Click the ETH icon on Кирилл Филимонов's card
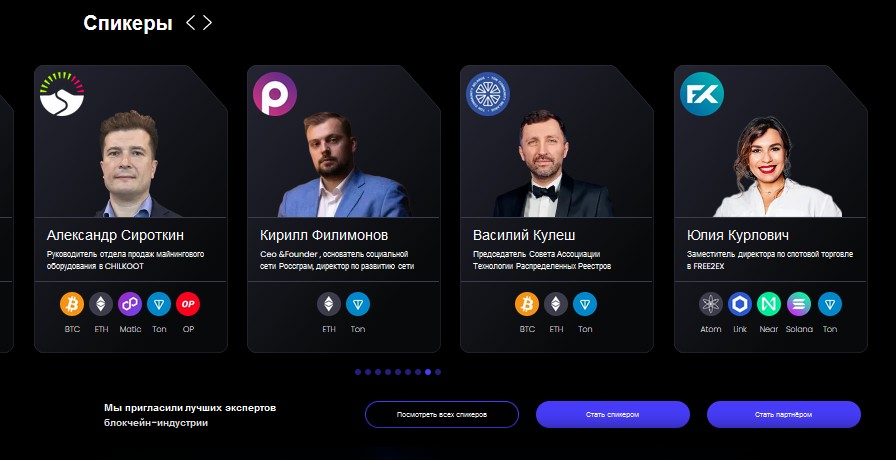896x460 pixels. pyautogui.click(x=329, y=304)
